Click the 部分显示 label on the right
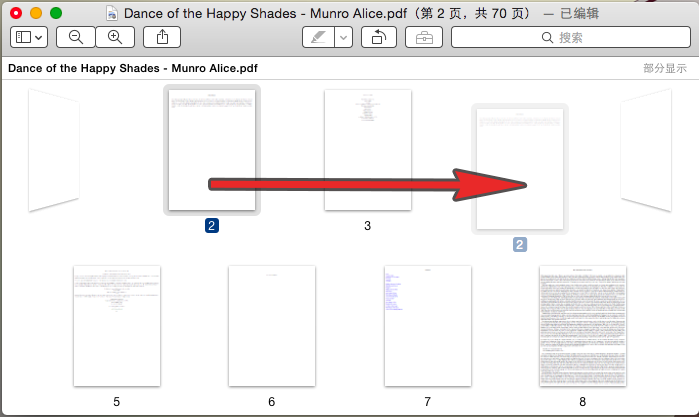 (x=665, y=69)
